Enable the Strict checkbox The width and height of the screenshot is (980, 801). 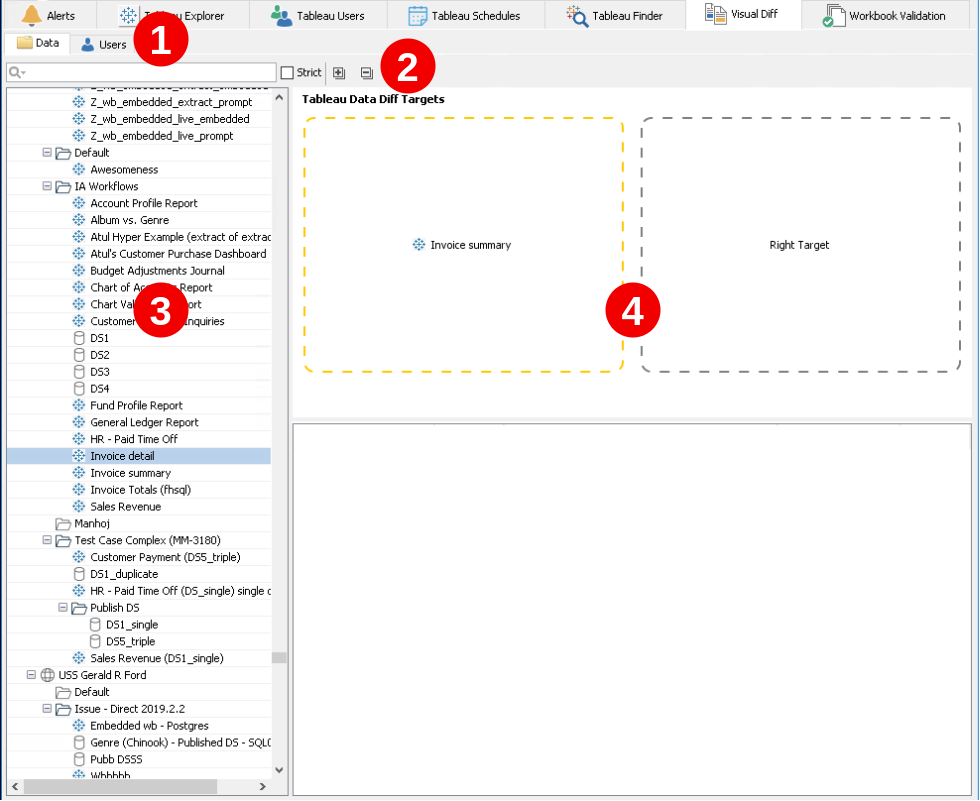pyautogui.click(x=288, y=72)
